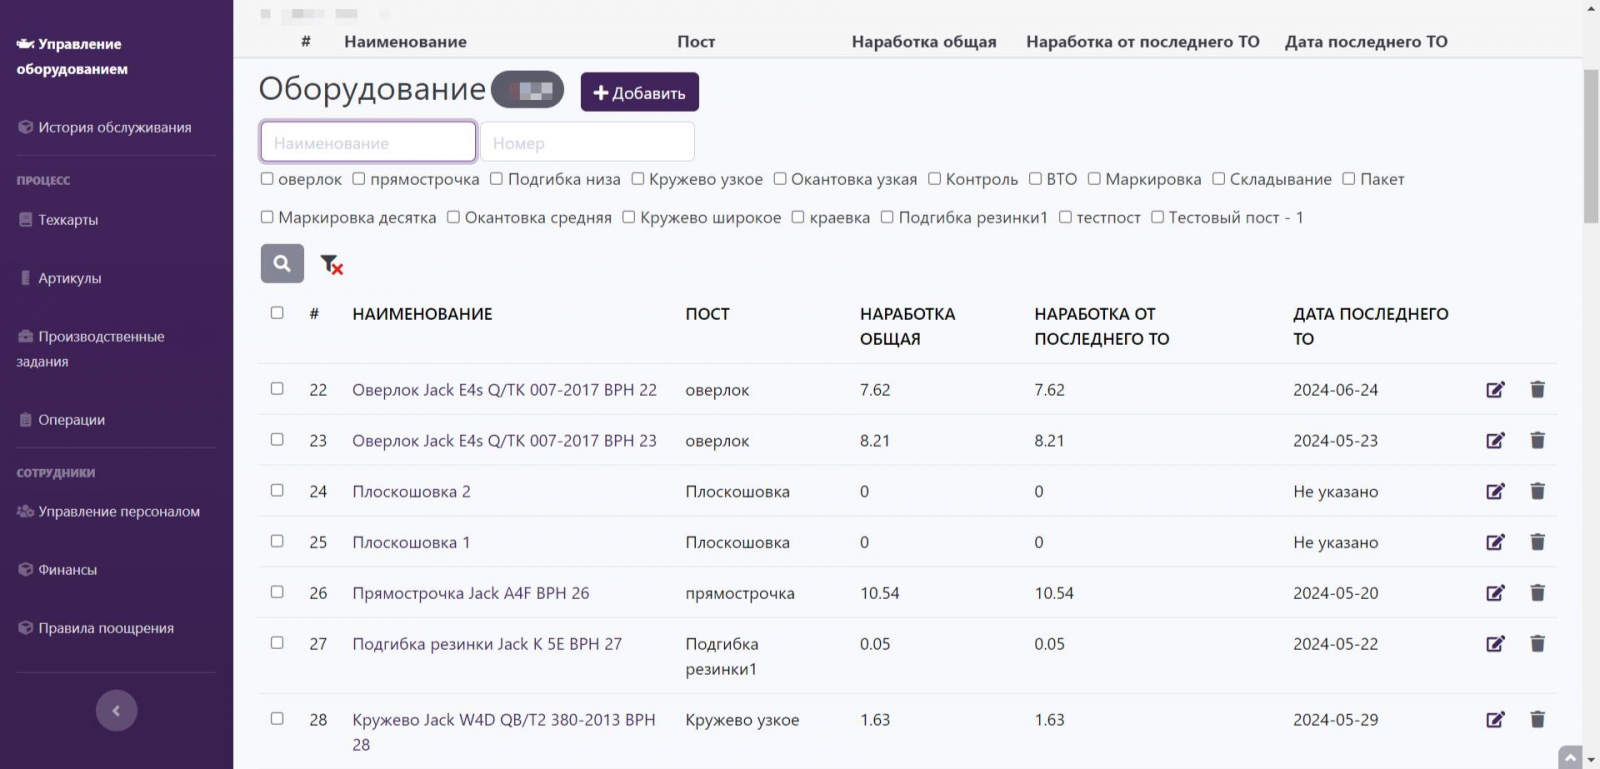Edit row 22 overlock equipment
Viewport: 1600px width, 769px height.
[1495, 390]
